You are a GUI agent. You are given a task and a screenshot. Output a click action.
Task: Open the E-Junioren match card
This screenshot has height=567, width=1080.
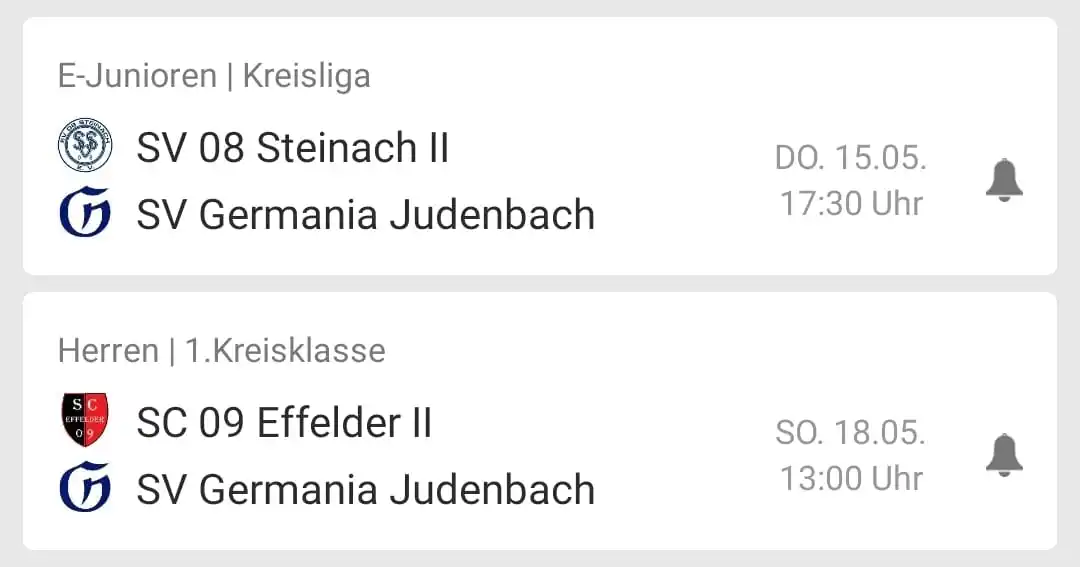coord(540,146)
